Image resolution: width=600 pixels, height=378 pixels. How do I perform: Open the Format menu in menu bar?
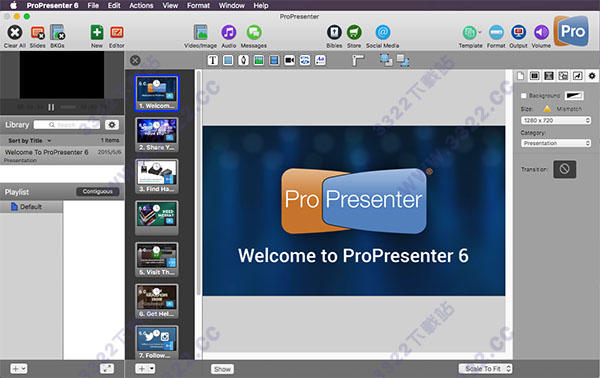pos(198,5)
